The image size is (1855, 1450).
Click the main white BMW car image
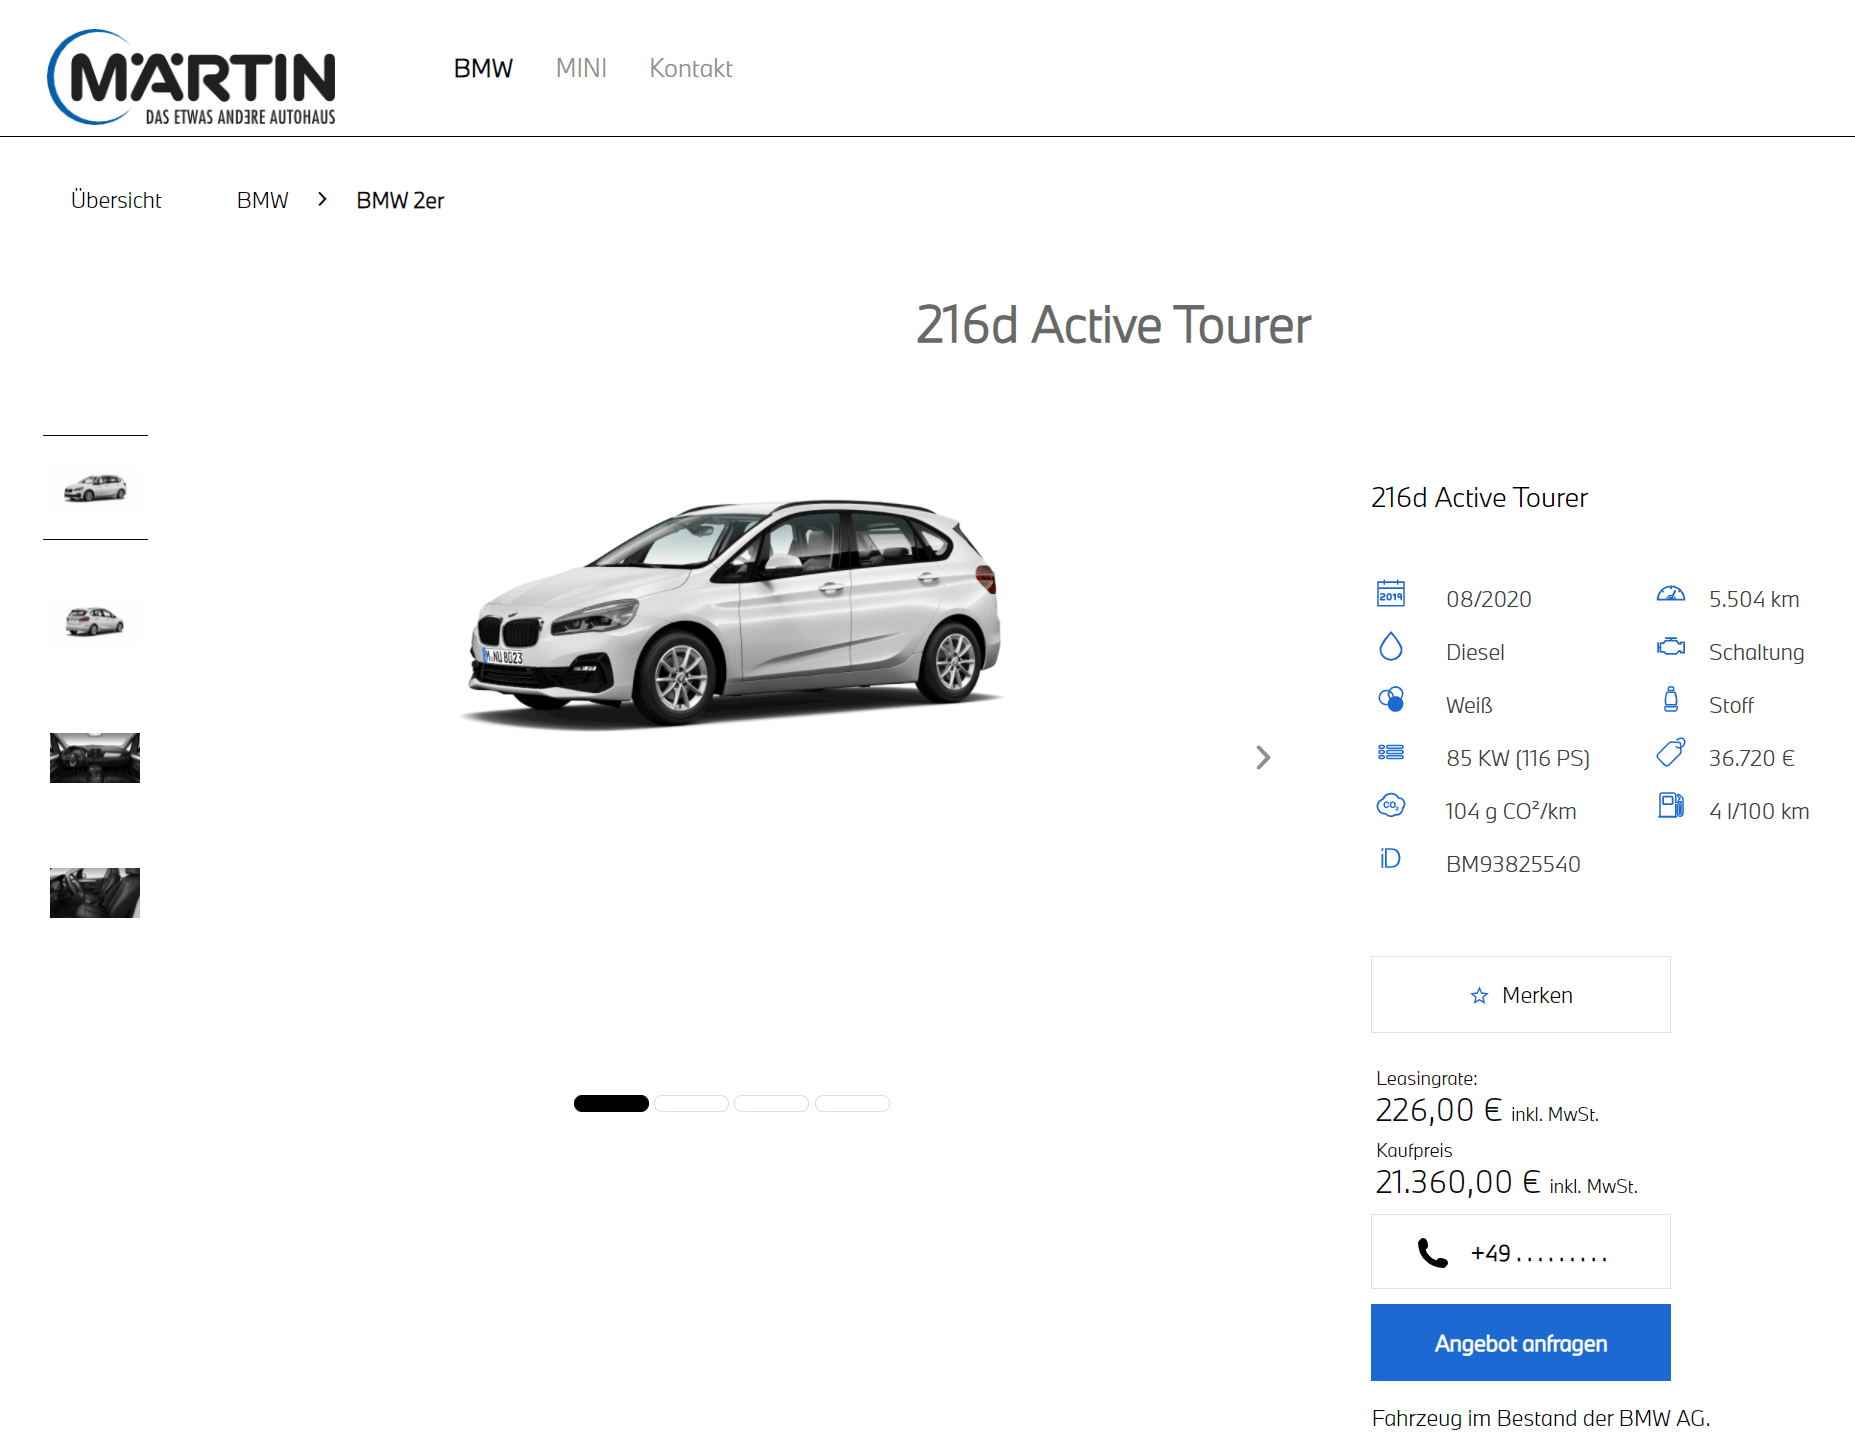pyautogui.click(x=732, y=613)
